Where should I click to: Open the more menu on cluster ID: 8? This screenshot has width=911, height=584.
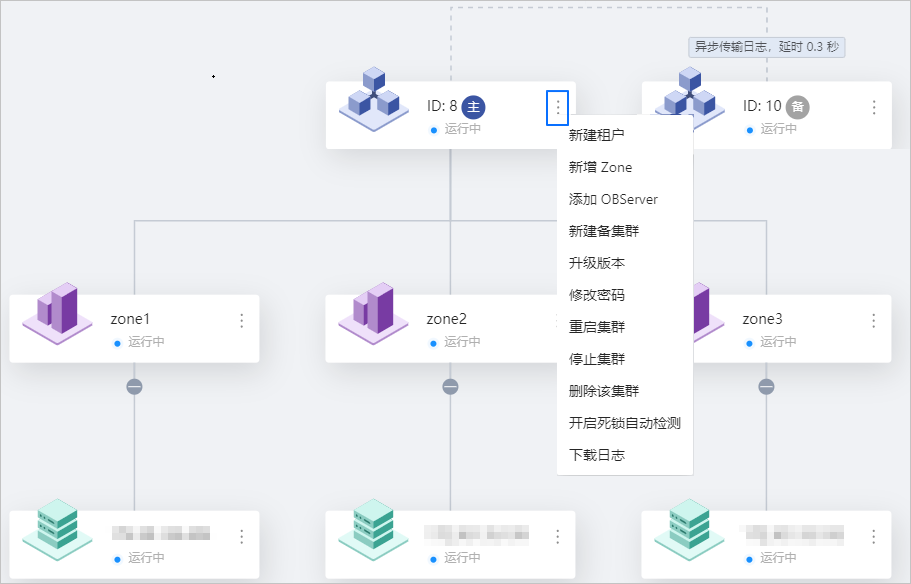click(558, 108)
